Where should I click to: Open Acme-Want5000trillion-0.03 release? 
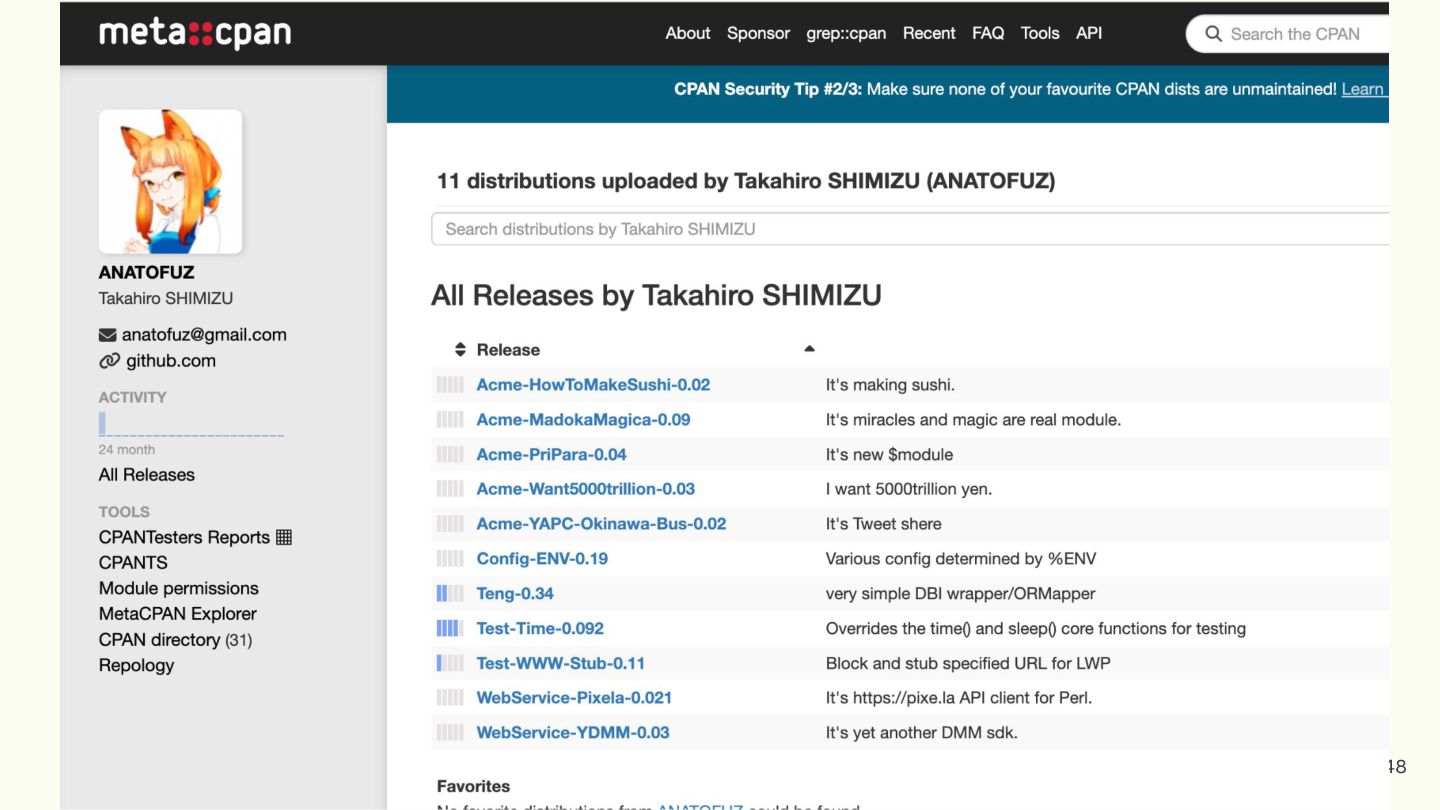click(x=586, y=489)
